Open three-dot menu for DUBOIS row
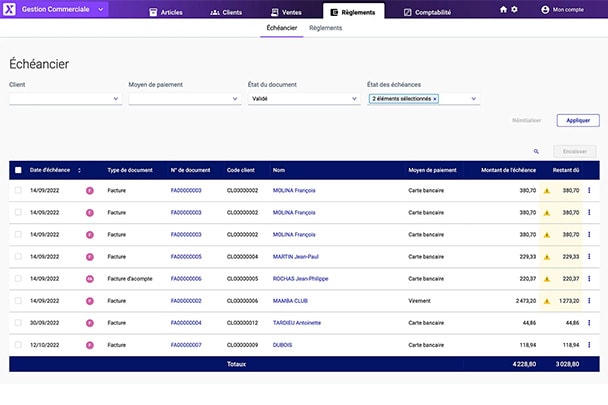The image size is (608, 405). coord(589,345)
